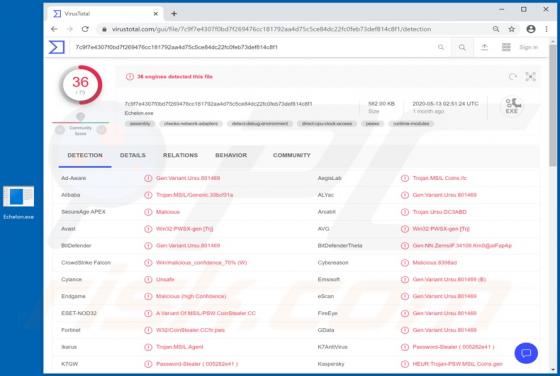Click the CrowdStrike Falcon row name
560x376 pixels.
click(86, 262)
